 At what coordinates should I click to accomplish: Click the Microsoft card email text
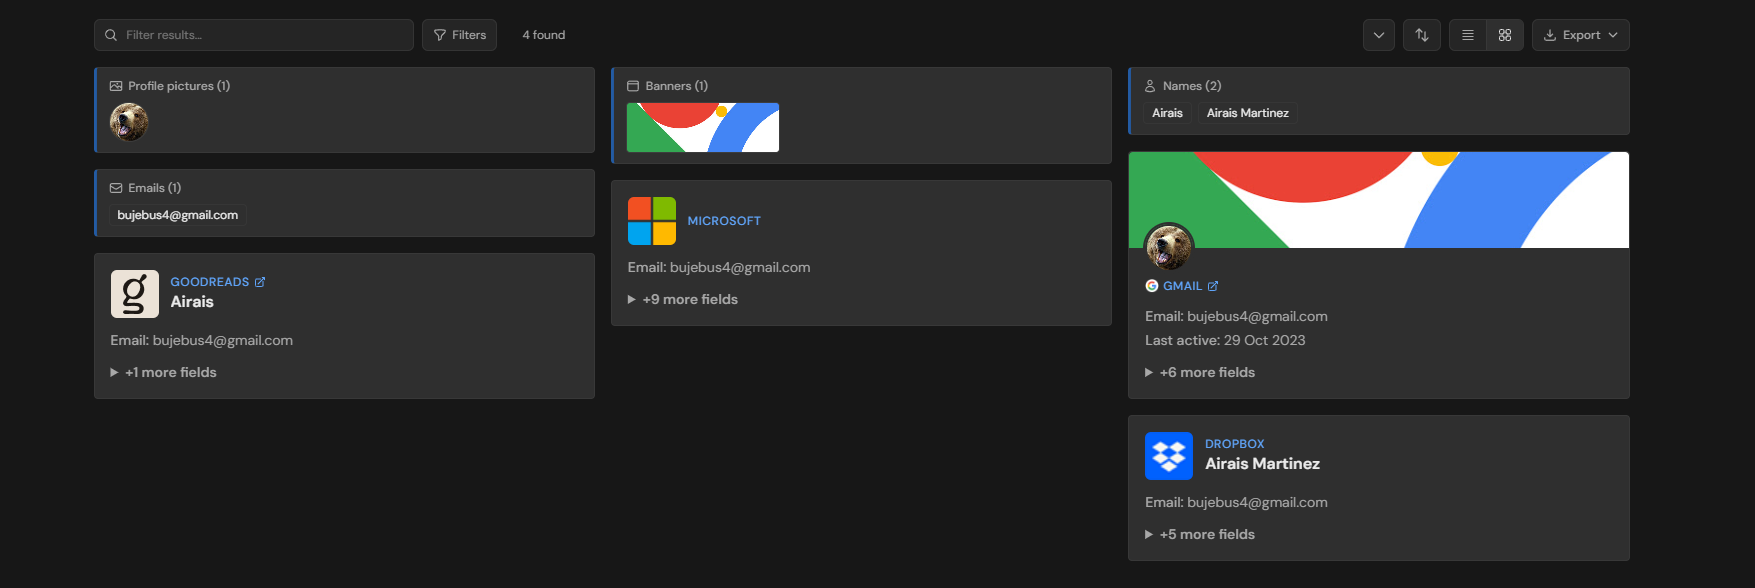pos(719,267)
